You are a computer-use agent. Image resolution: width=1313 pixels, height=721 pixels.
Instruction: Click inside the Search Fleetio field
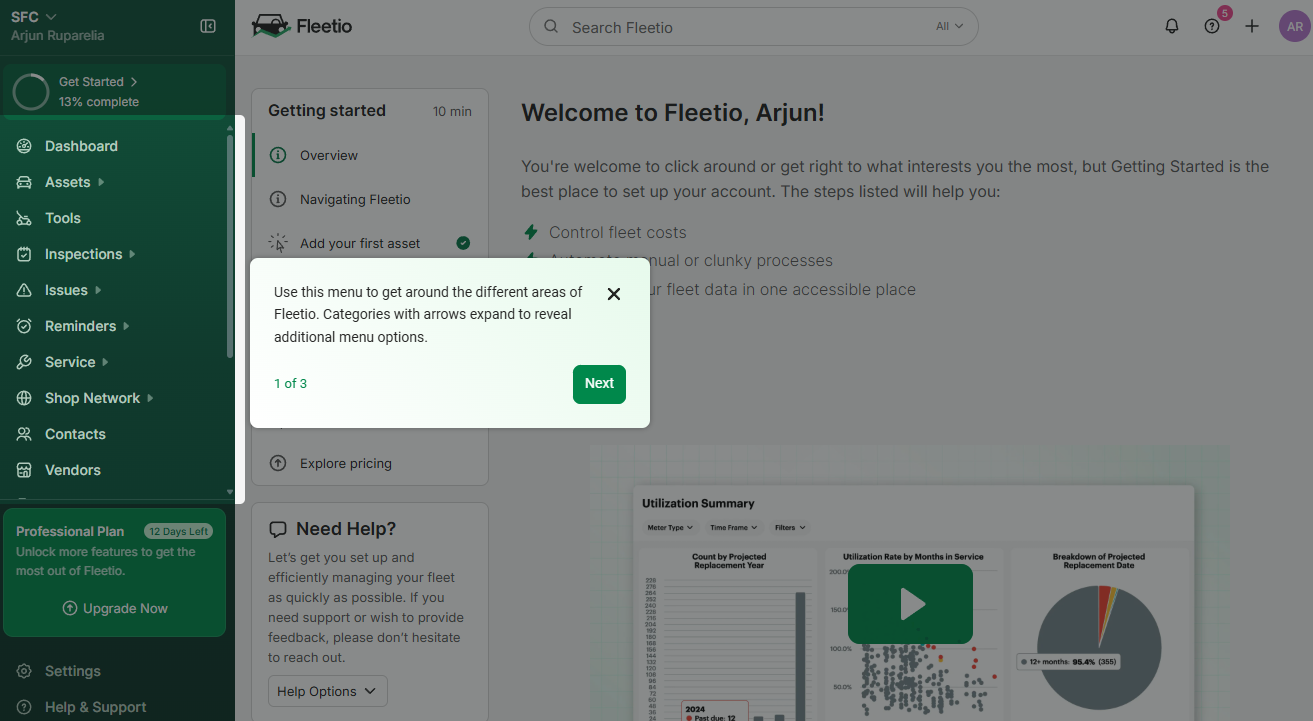[x=700, y=27]
